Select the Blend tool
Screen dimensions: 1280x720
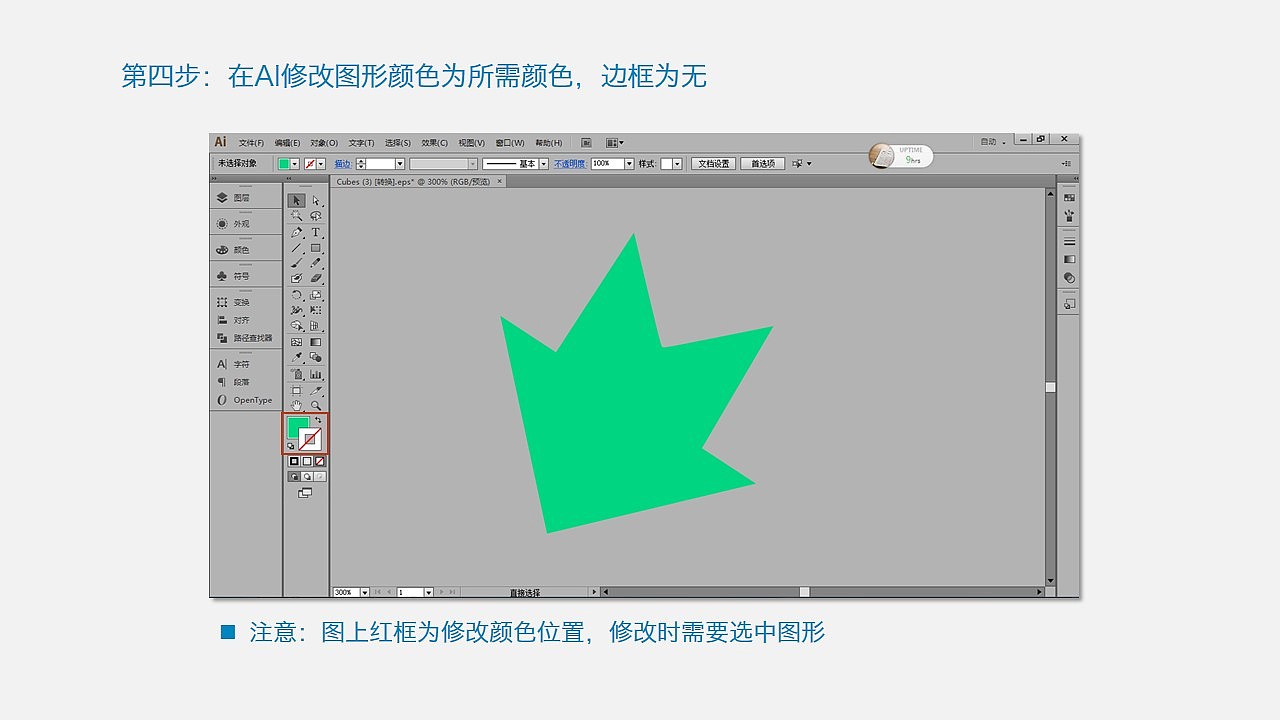(316, 357)
